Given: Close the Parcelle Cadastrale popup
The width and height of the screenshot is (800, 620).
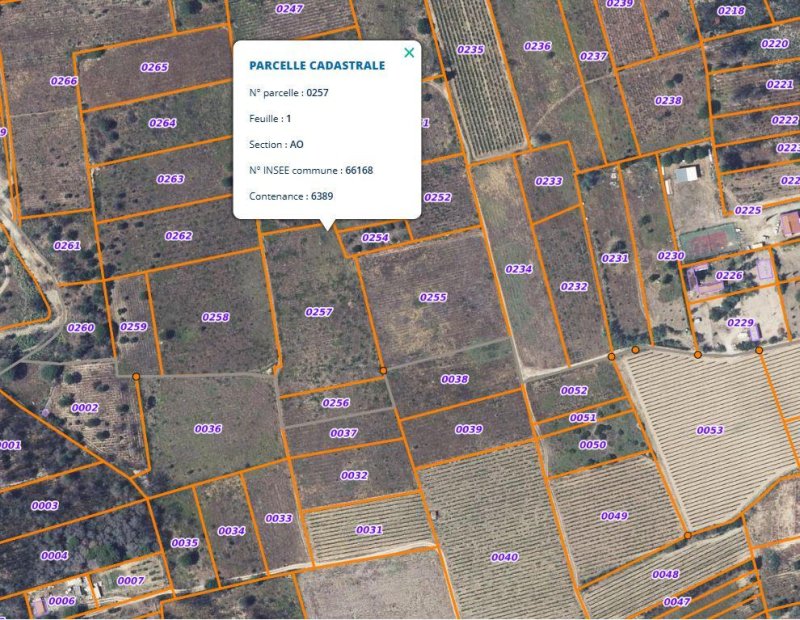Looking at the screenshot, I should point(408,53).
